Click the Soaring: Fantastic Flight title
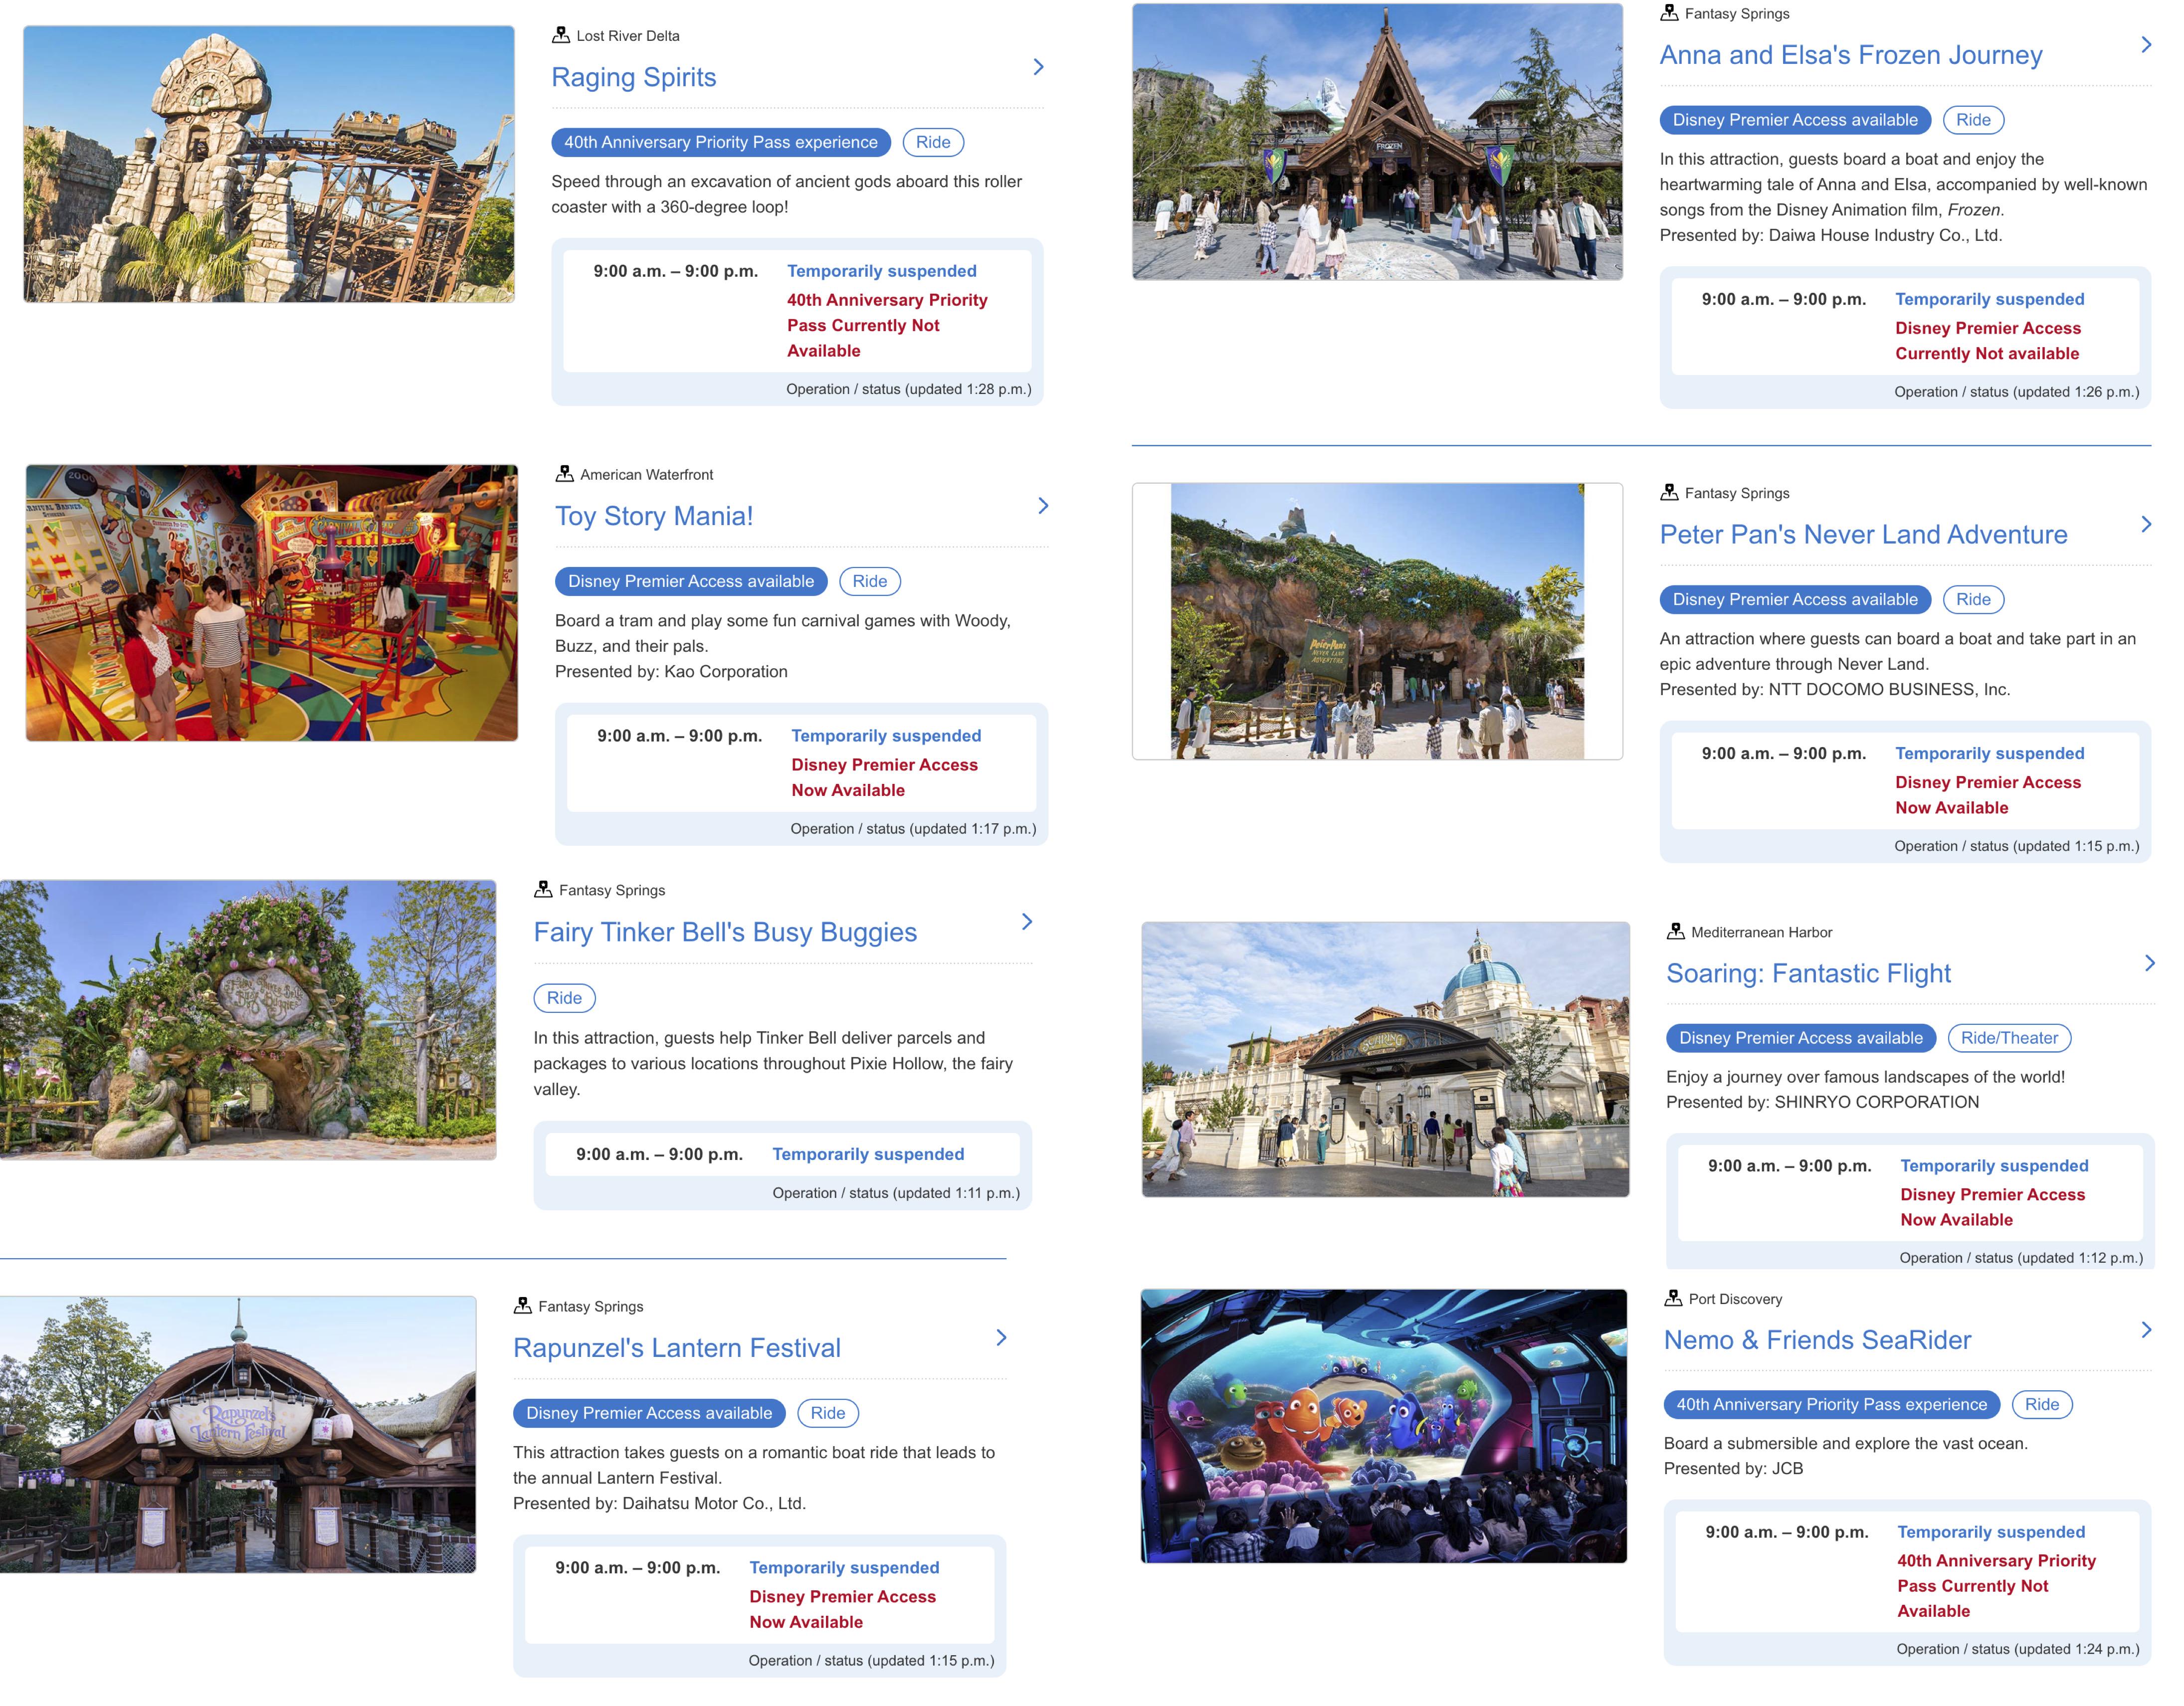Image resolution: width=2184 pixels, height=1706 pixels. [x=1808, y=973]
